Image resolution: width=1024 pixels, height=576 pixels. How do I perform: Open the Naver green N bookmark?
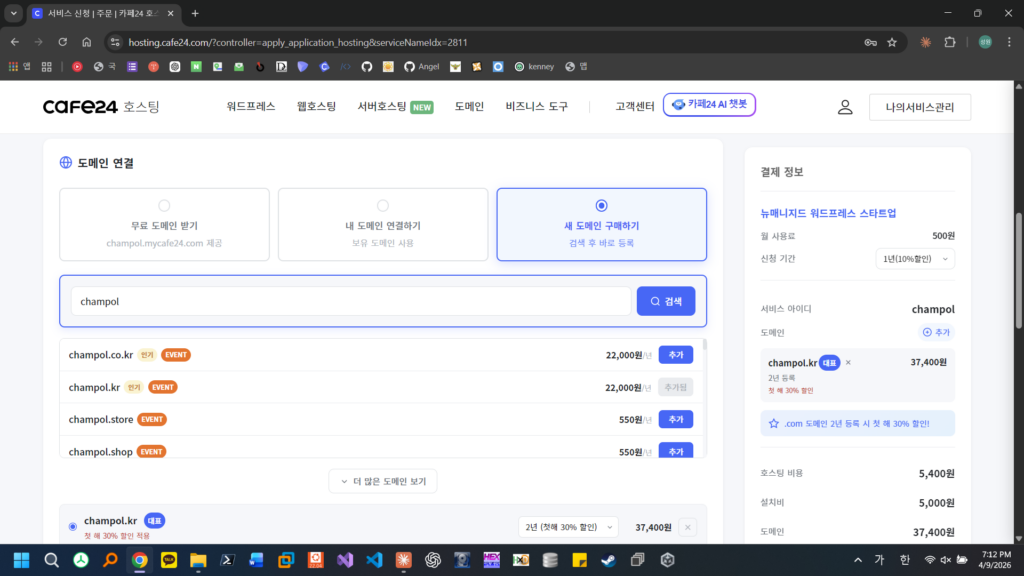(196, 67)
